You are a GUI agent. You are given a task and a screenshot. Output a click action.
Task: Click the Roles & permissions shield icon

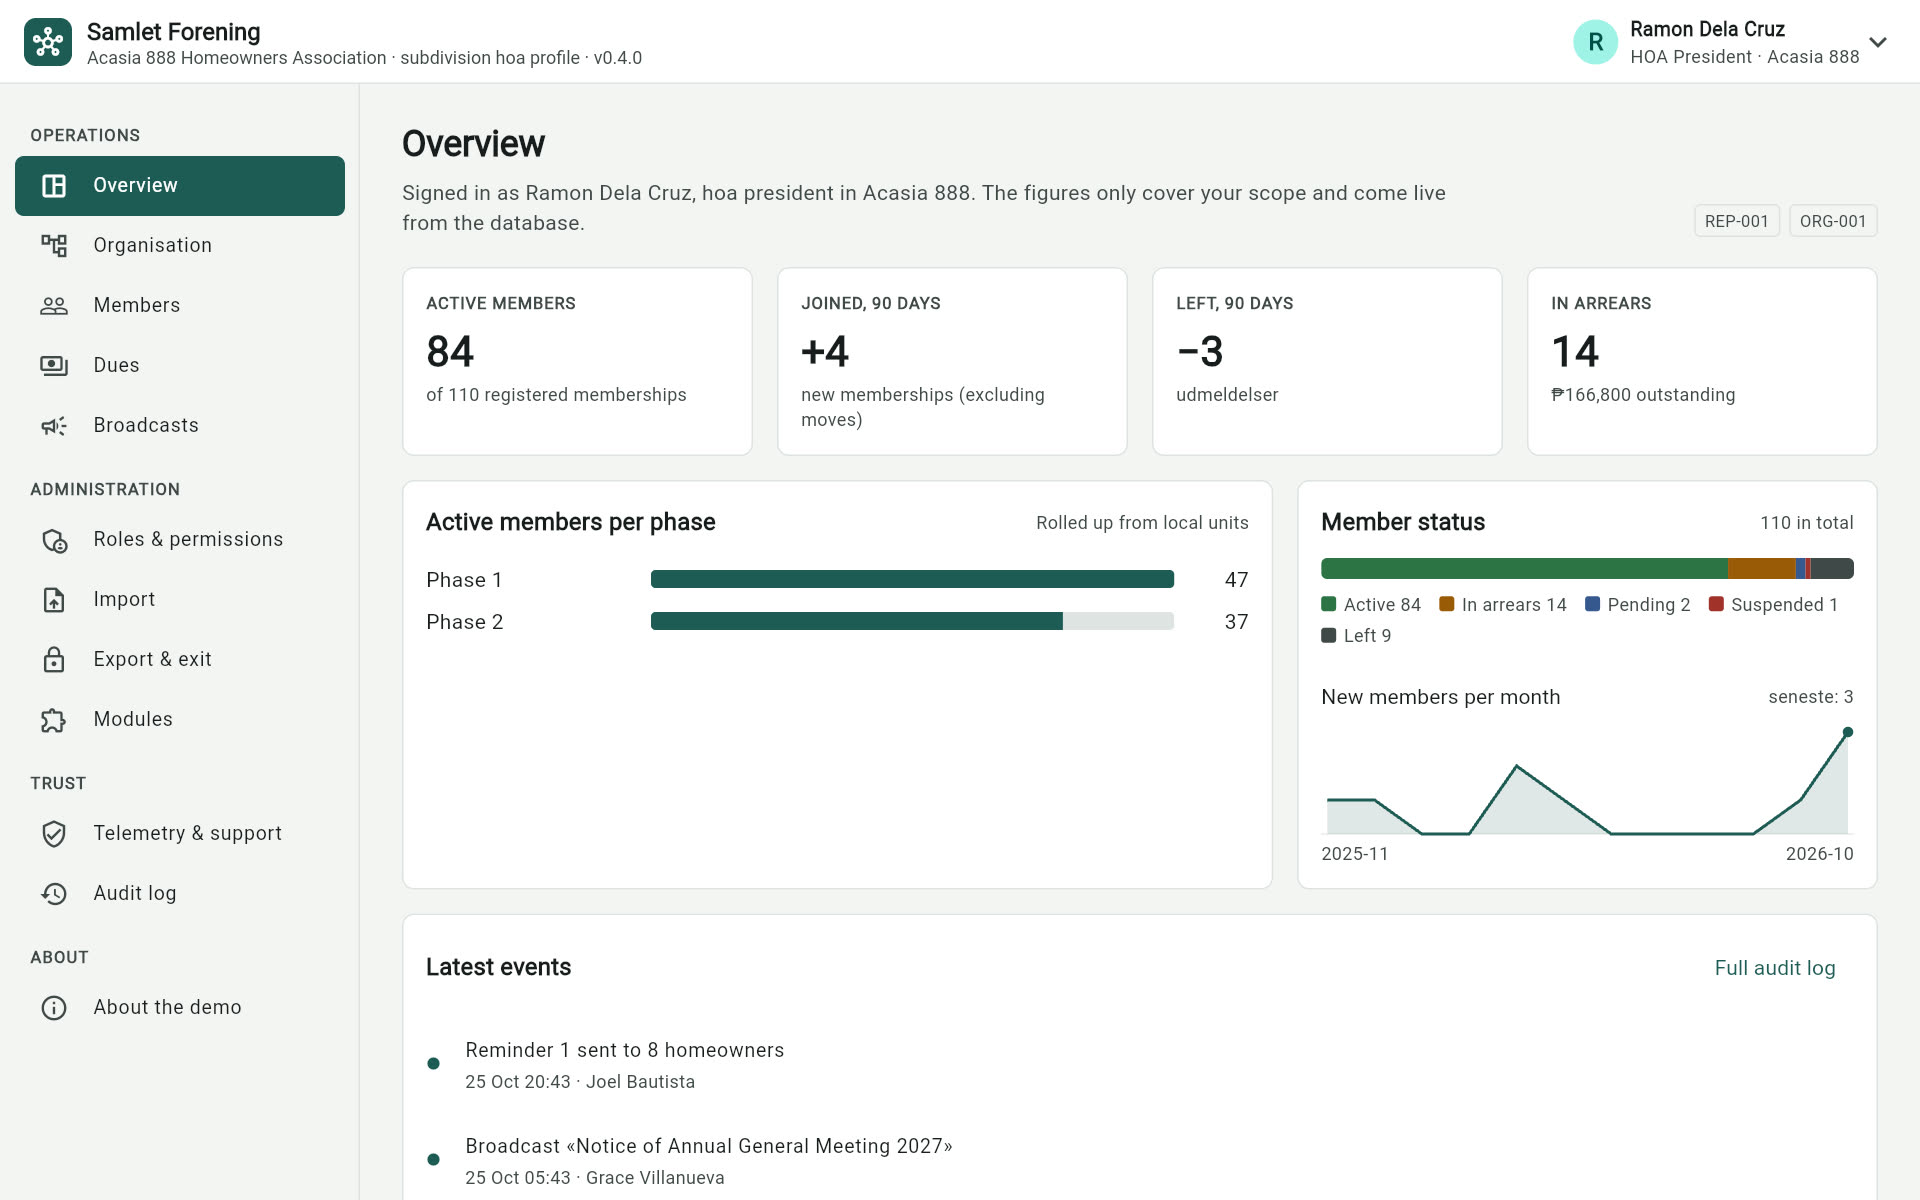tap(54, 540)
